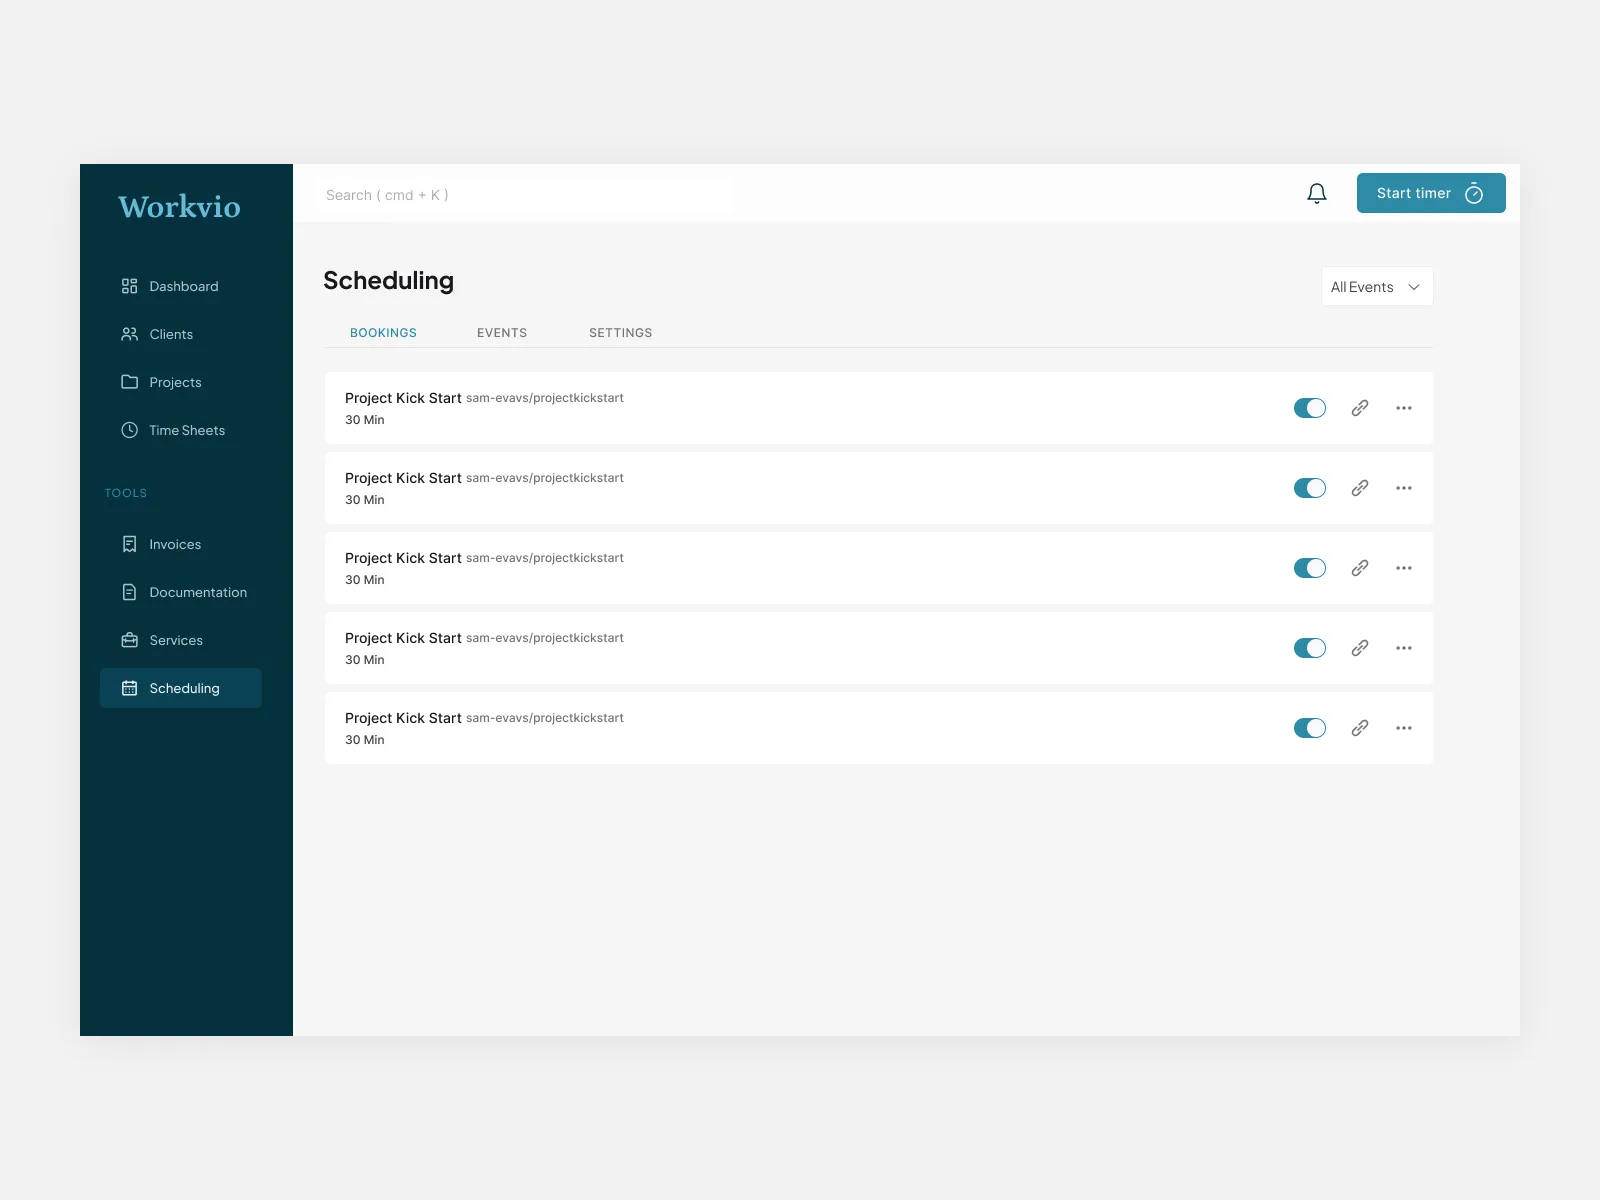This screenshot has width=1600, height=1200.
Task: Copy link of the third Project Kick Start booking
Action: pyautogui.click(x=1360, y=568)
